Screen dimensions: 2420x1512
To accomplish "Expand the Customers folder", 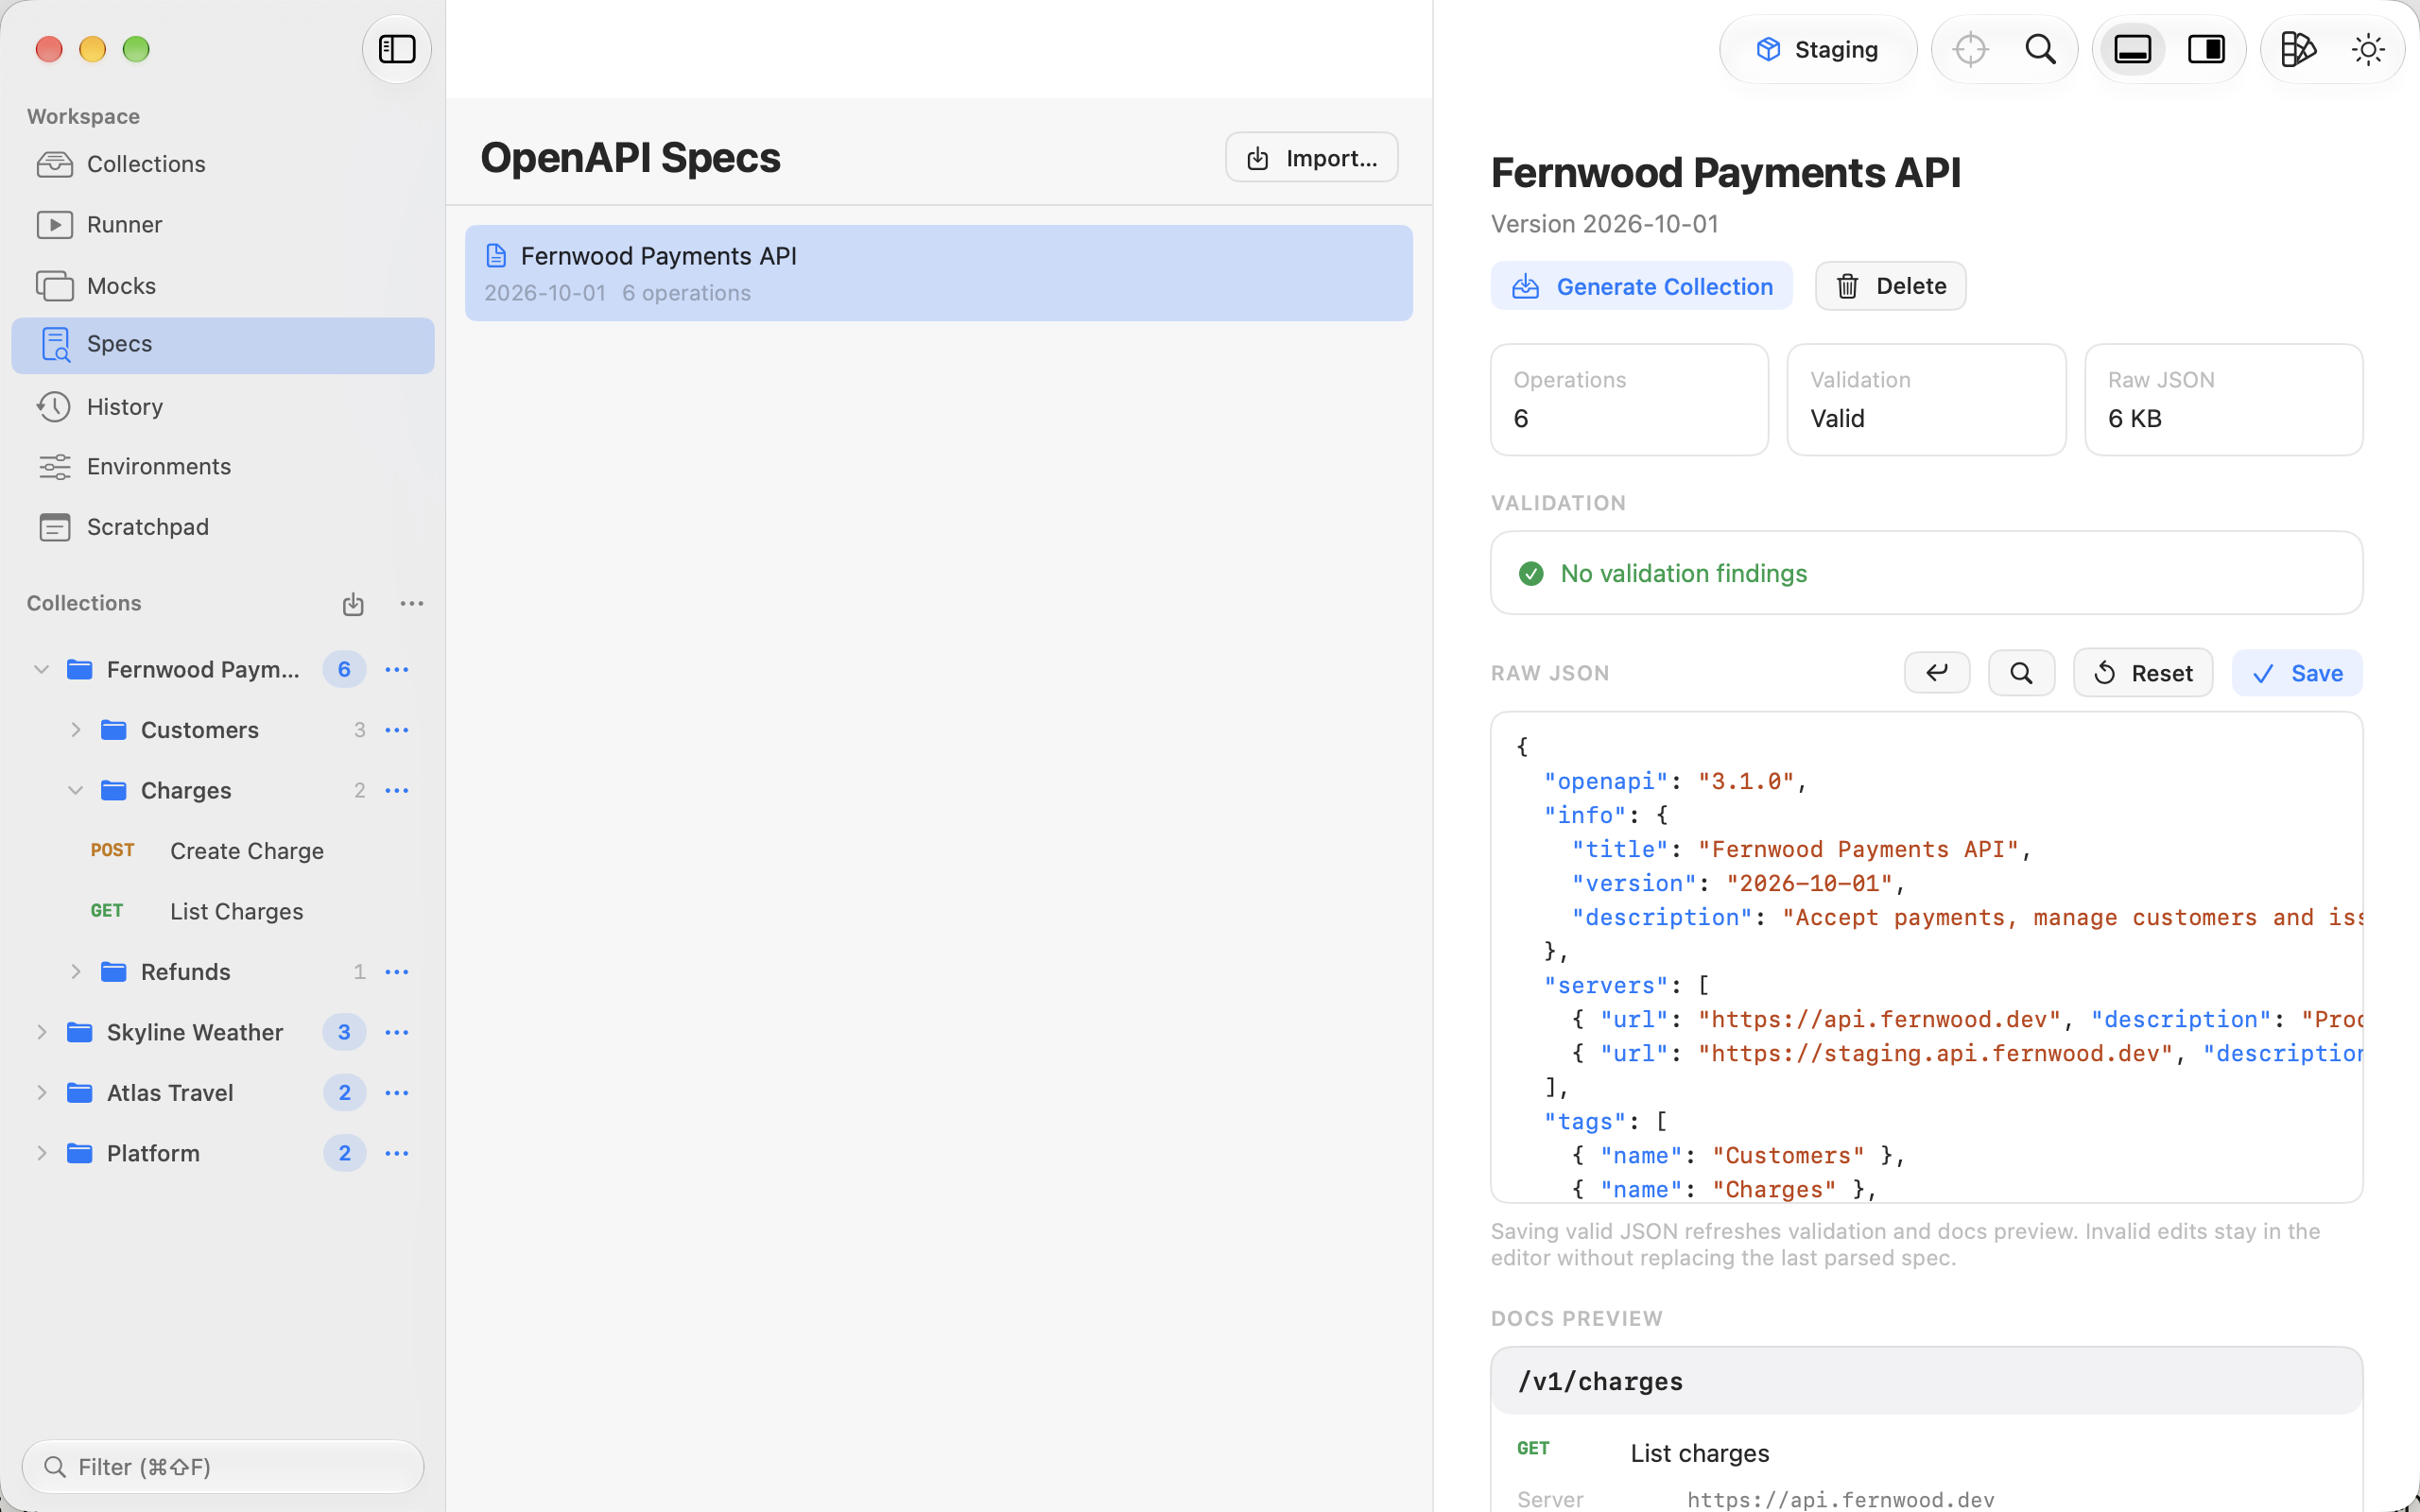I will [x=75, y=730].
